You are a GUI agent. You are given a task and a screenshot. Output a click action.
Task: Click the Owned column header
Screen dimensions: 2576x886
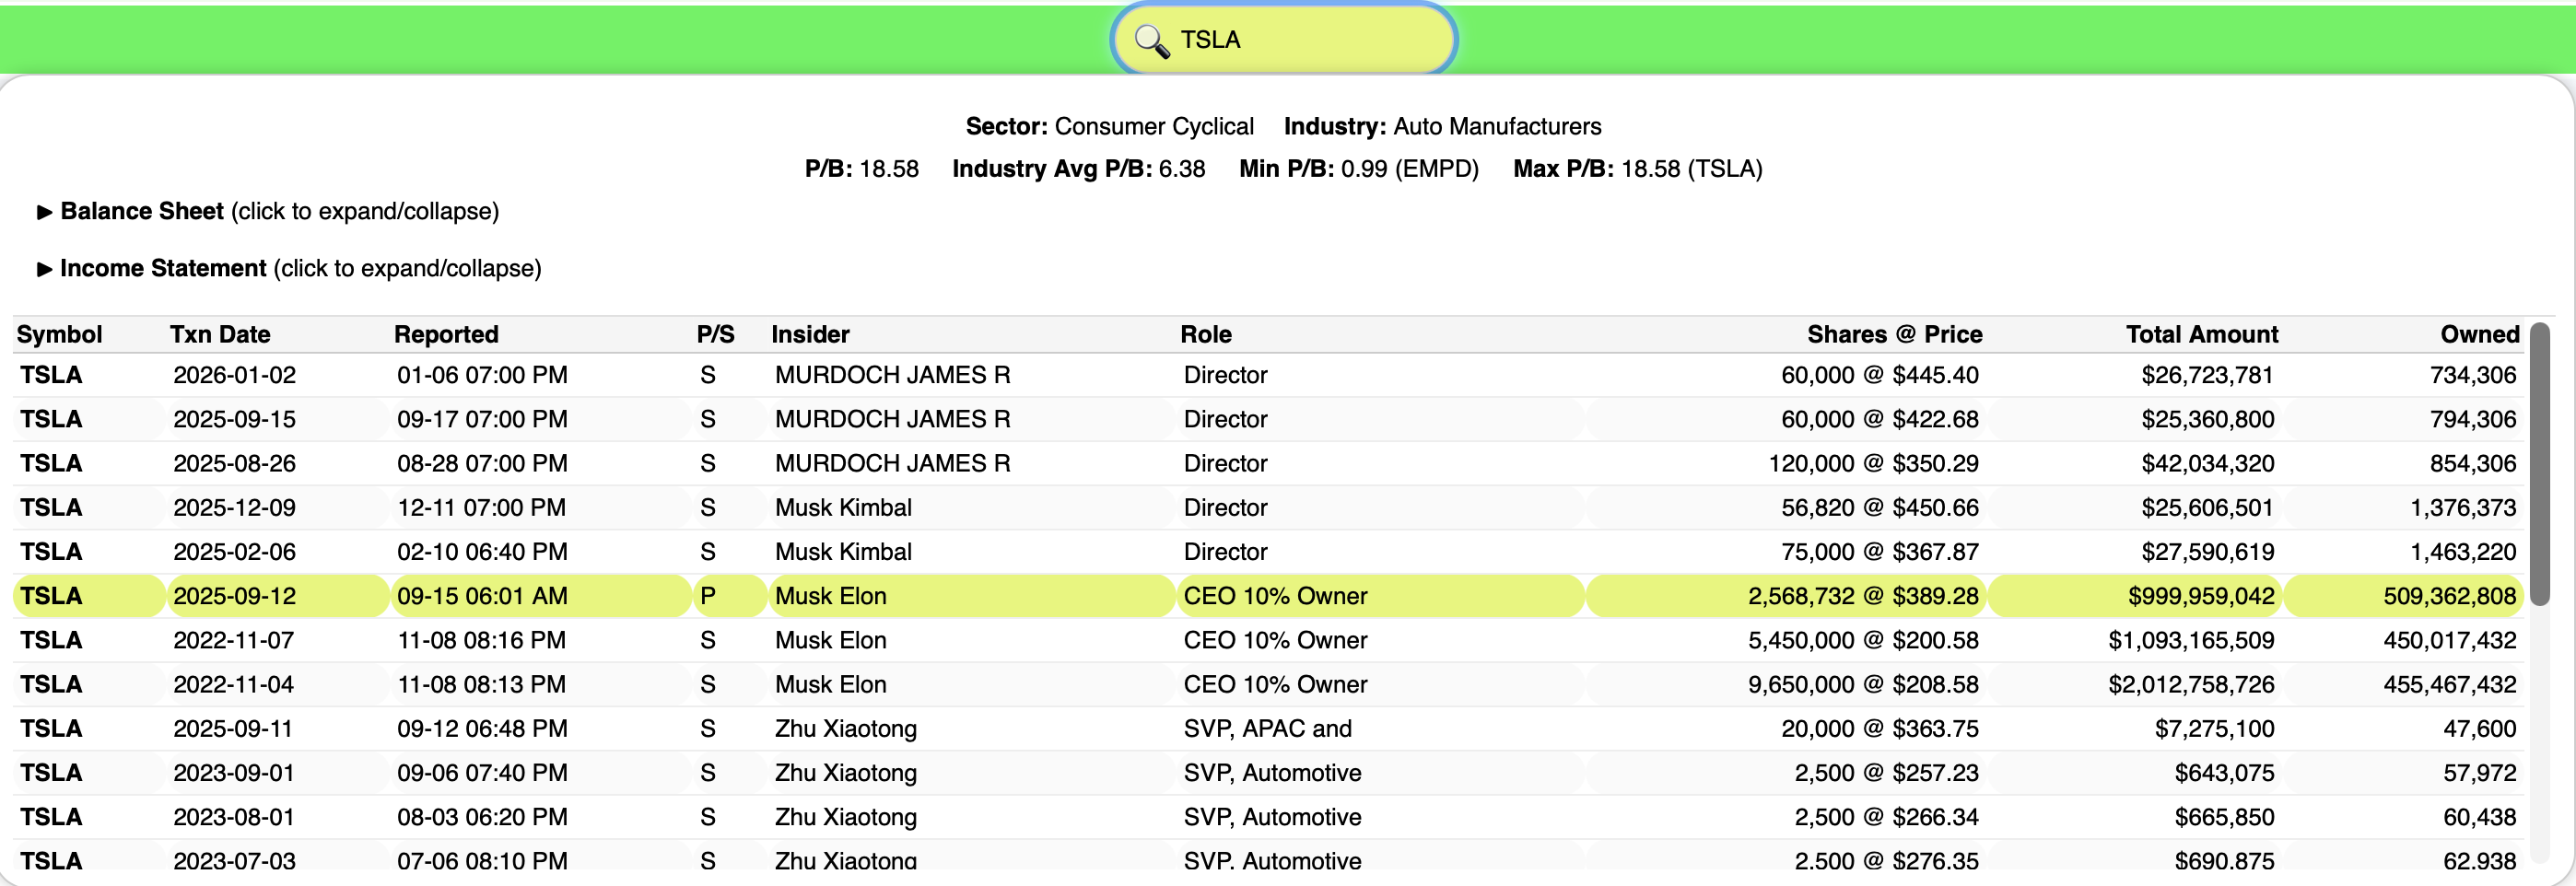point(2479,334)
